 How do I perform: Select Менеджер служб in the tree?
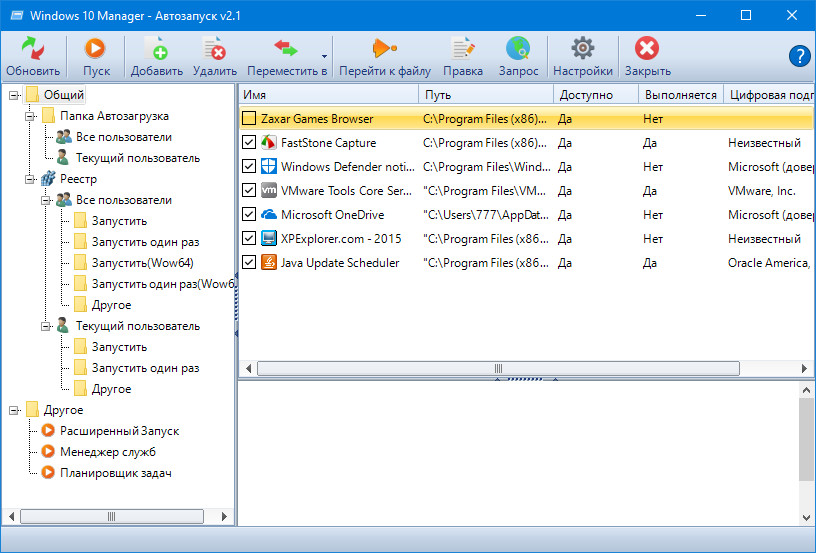tap(108, 452)
